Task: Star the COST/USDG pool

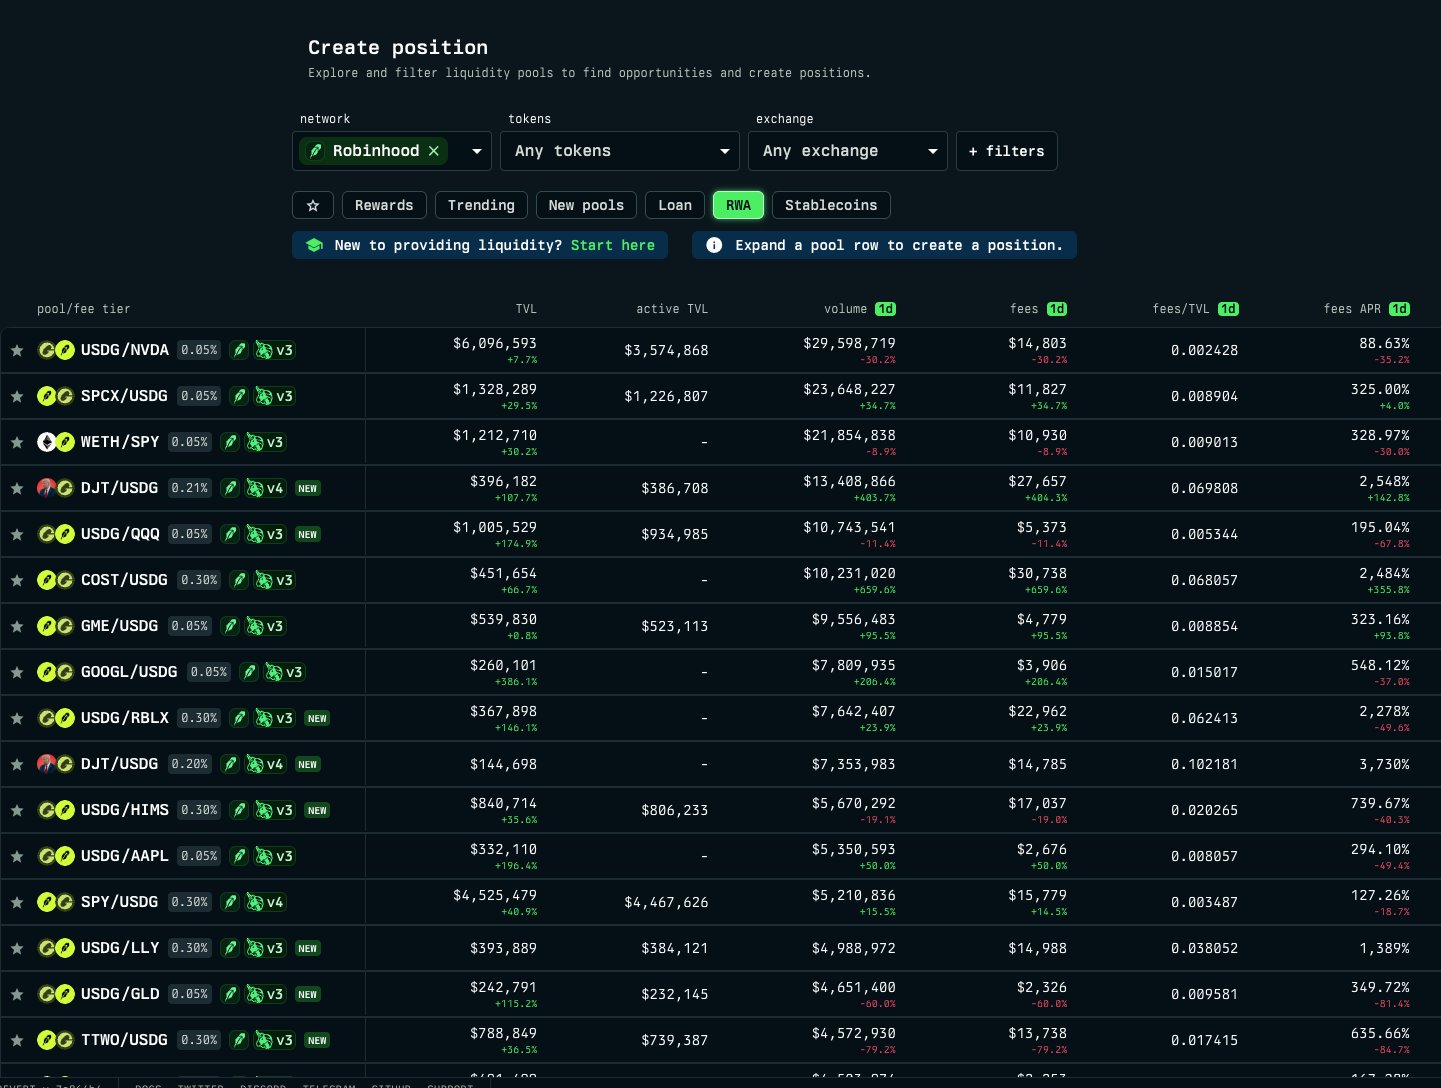Action: point(17,581)
